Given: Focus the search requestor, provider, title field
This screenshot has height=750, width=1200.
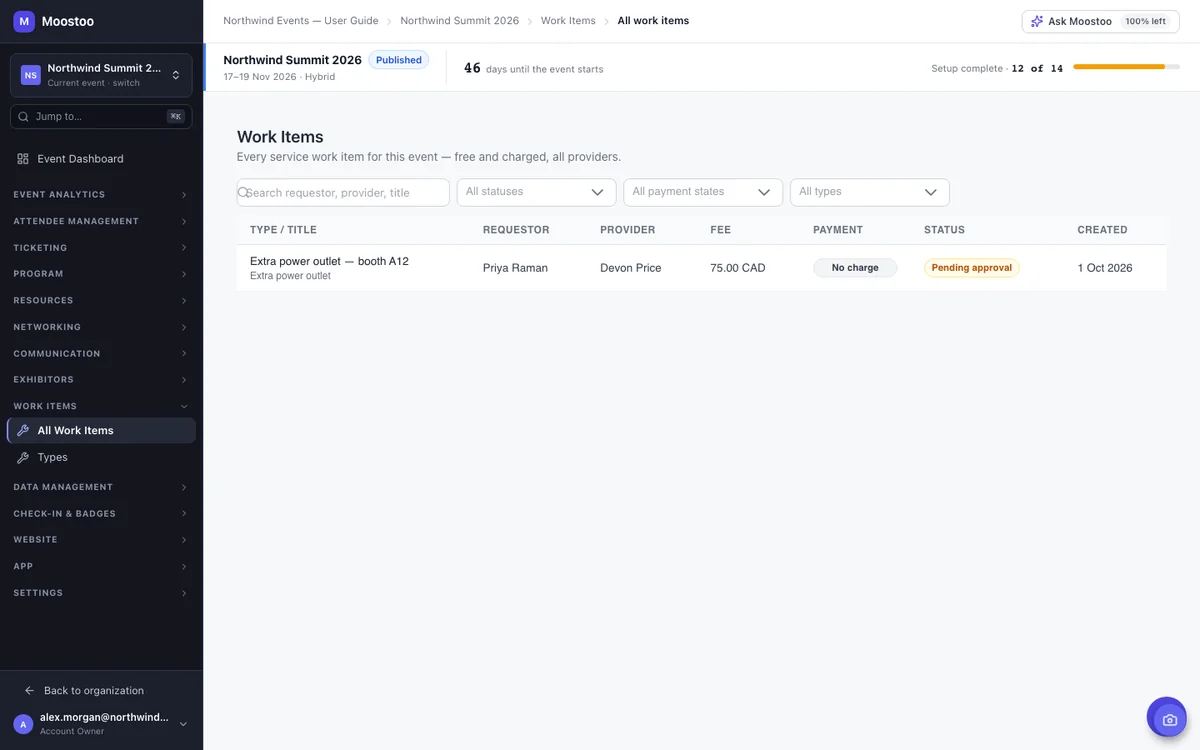Looking at the screenshot, I should (x=343, y=192).
